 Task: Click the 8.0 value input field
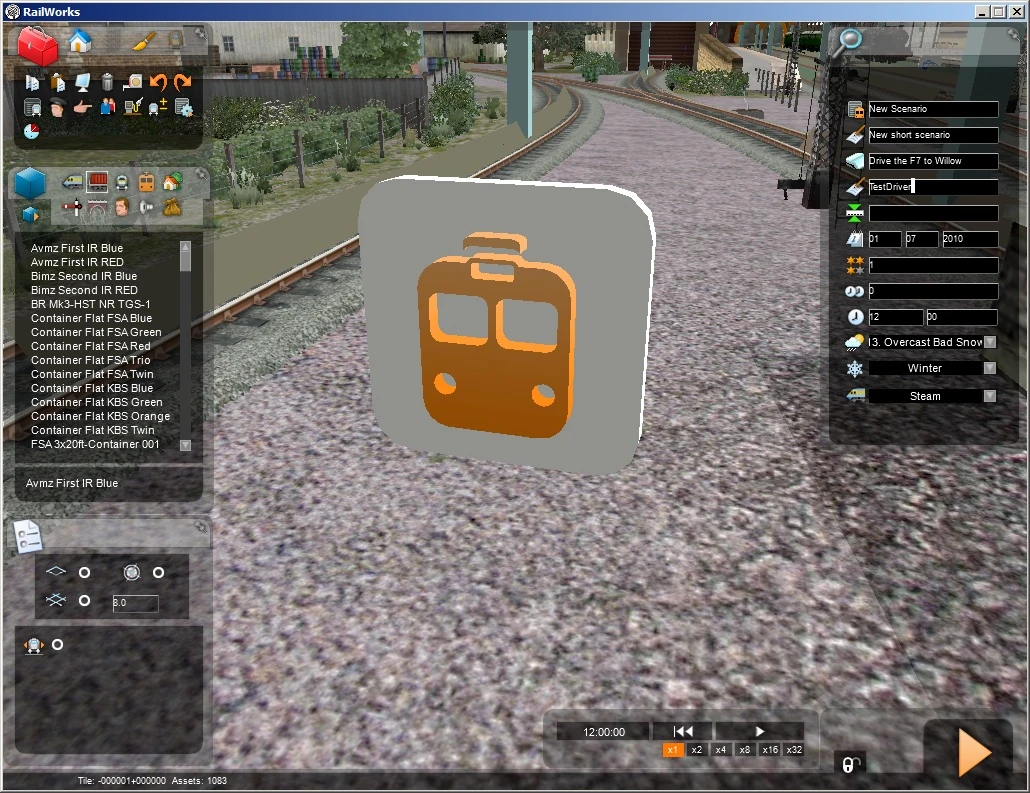(x=135, y=602)
